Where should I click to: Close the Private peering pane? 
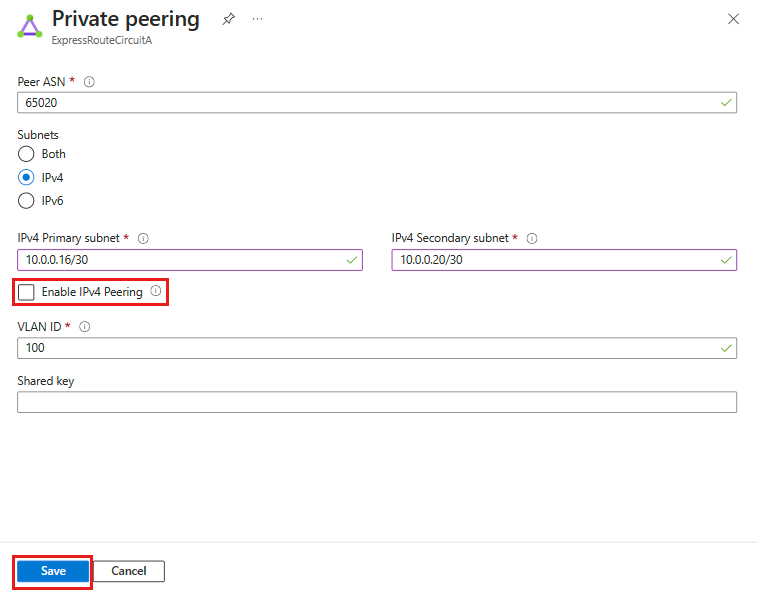(733, 19)
